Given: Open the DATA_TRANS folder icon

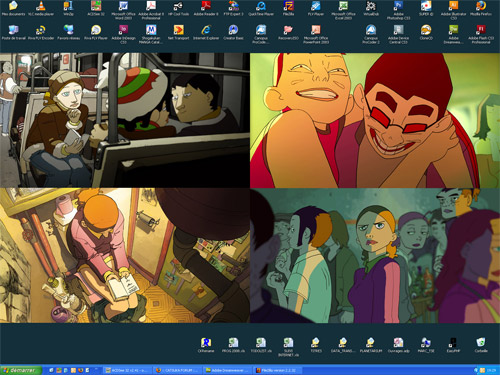Looking at the screenshot, I should click(343, 345).
